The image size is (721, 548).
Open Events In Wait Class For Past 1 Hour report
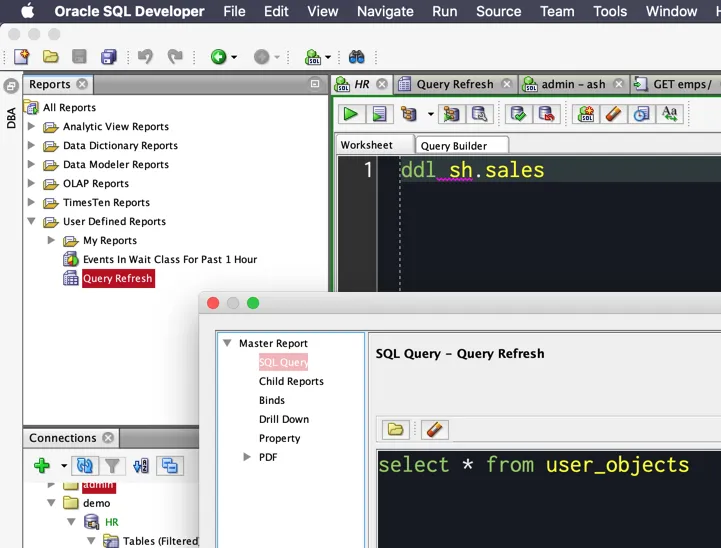pyautogui.click(x=169, y=260)
